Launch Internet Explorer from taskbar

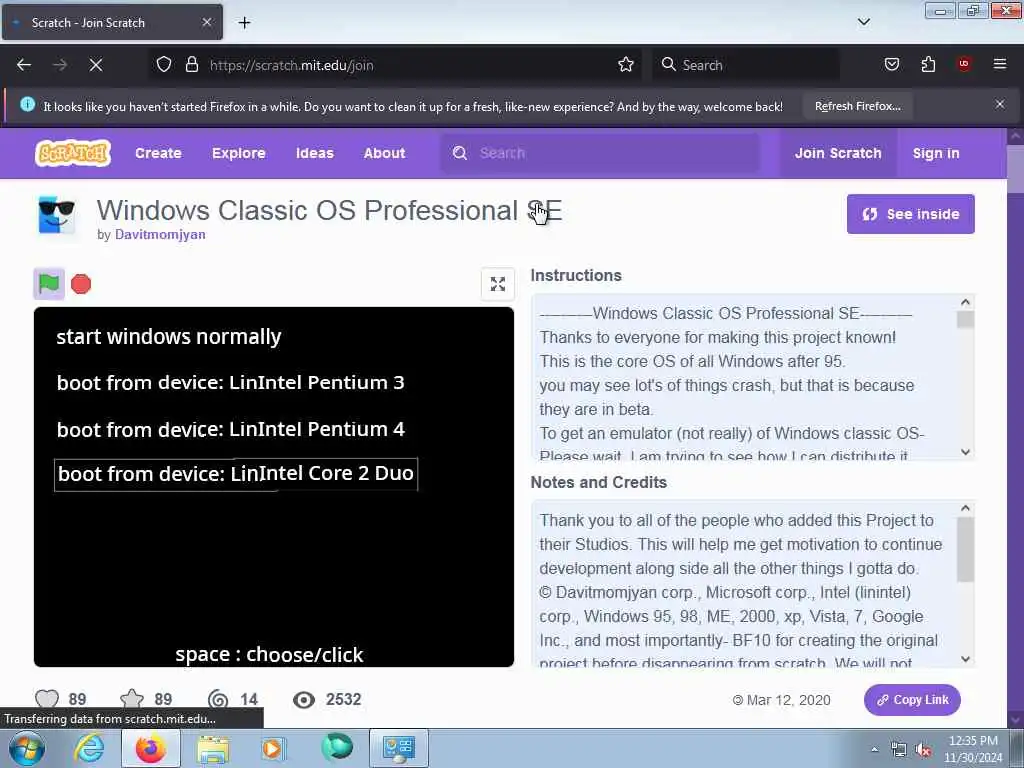click(x=89, y=748)
